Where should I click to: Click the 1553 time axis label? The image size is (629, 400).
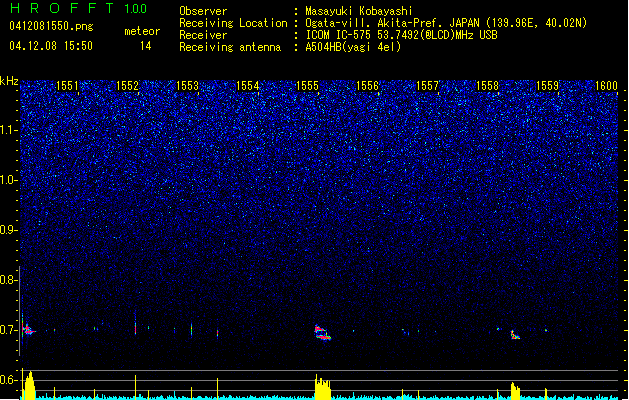[x=187, y=86]
